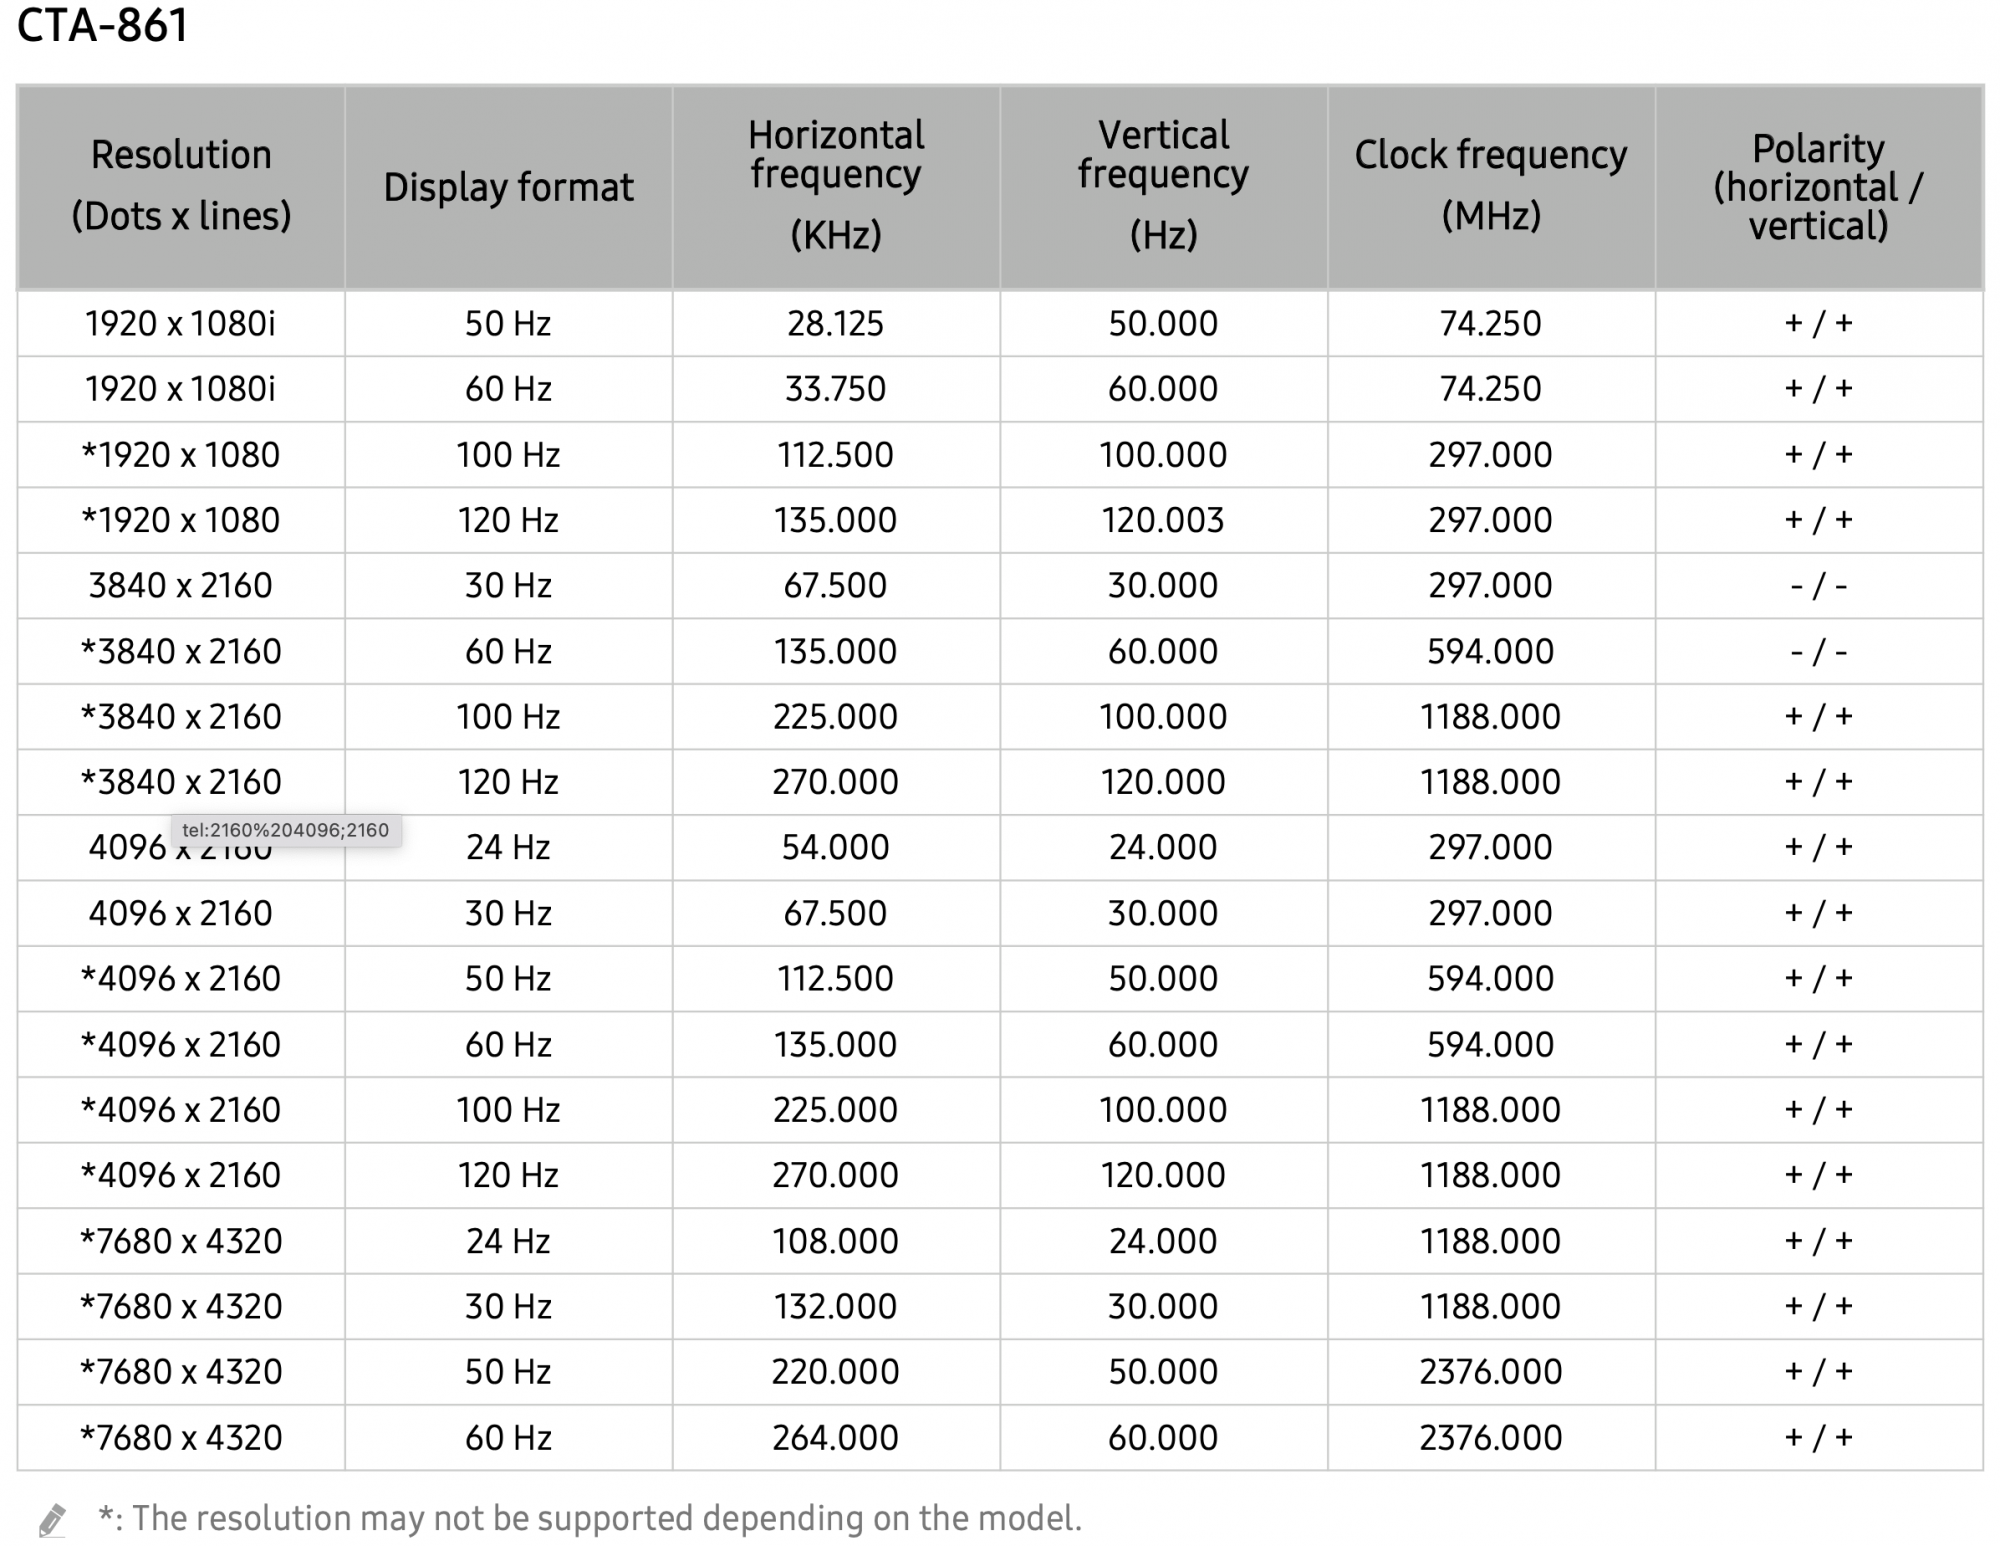The width and height of the screenshot is (2000, 1546).
Task: Select the Resolution (Dots x lines) column header
Action: coord(181,186)
